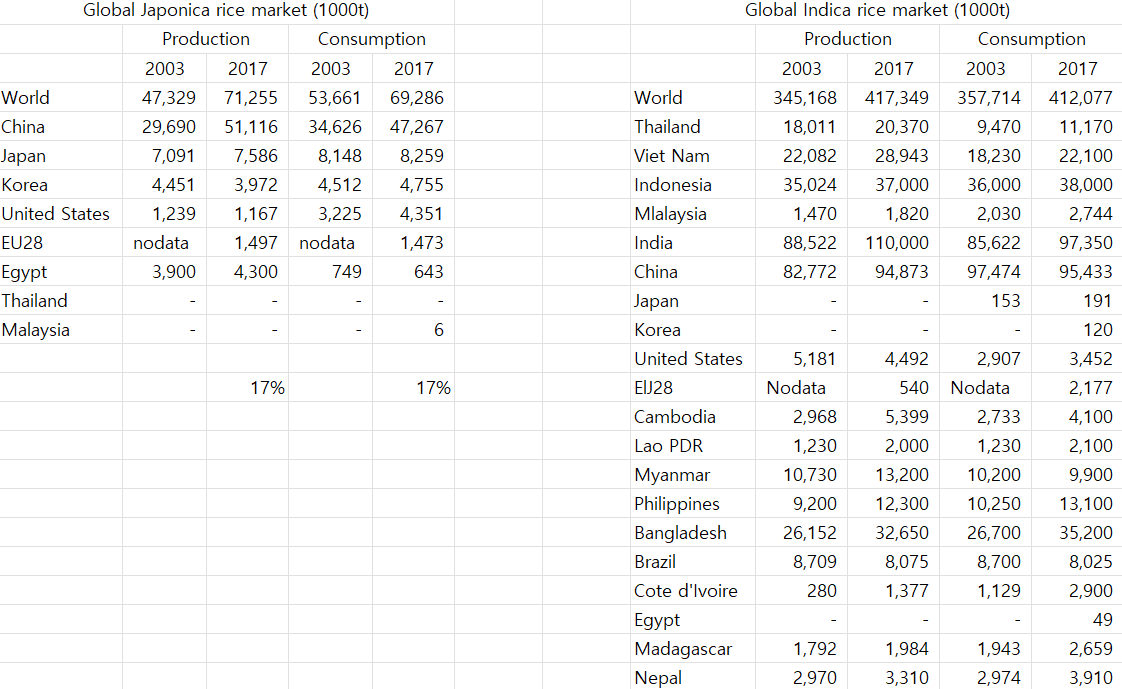Click Thailand row label in Indica table
This screenshot has height=689, width=1122.
667,127
